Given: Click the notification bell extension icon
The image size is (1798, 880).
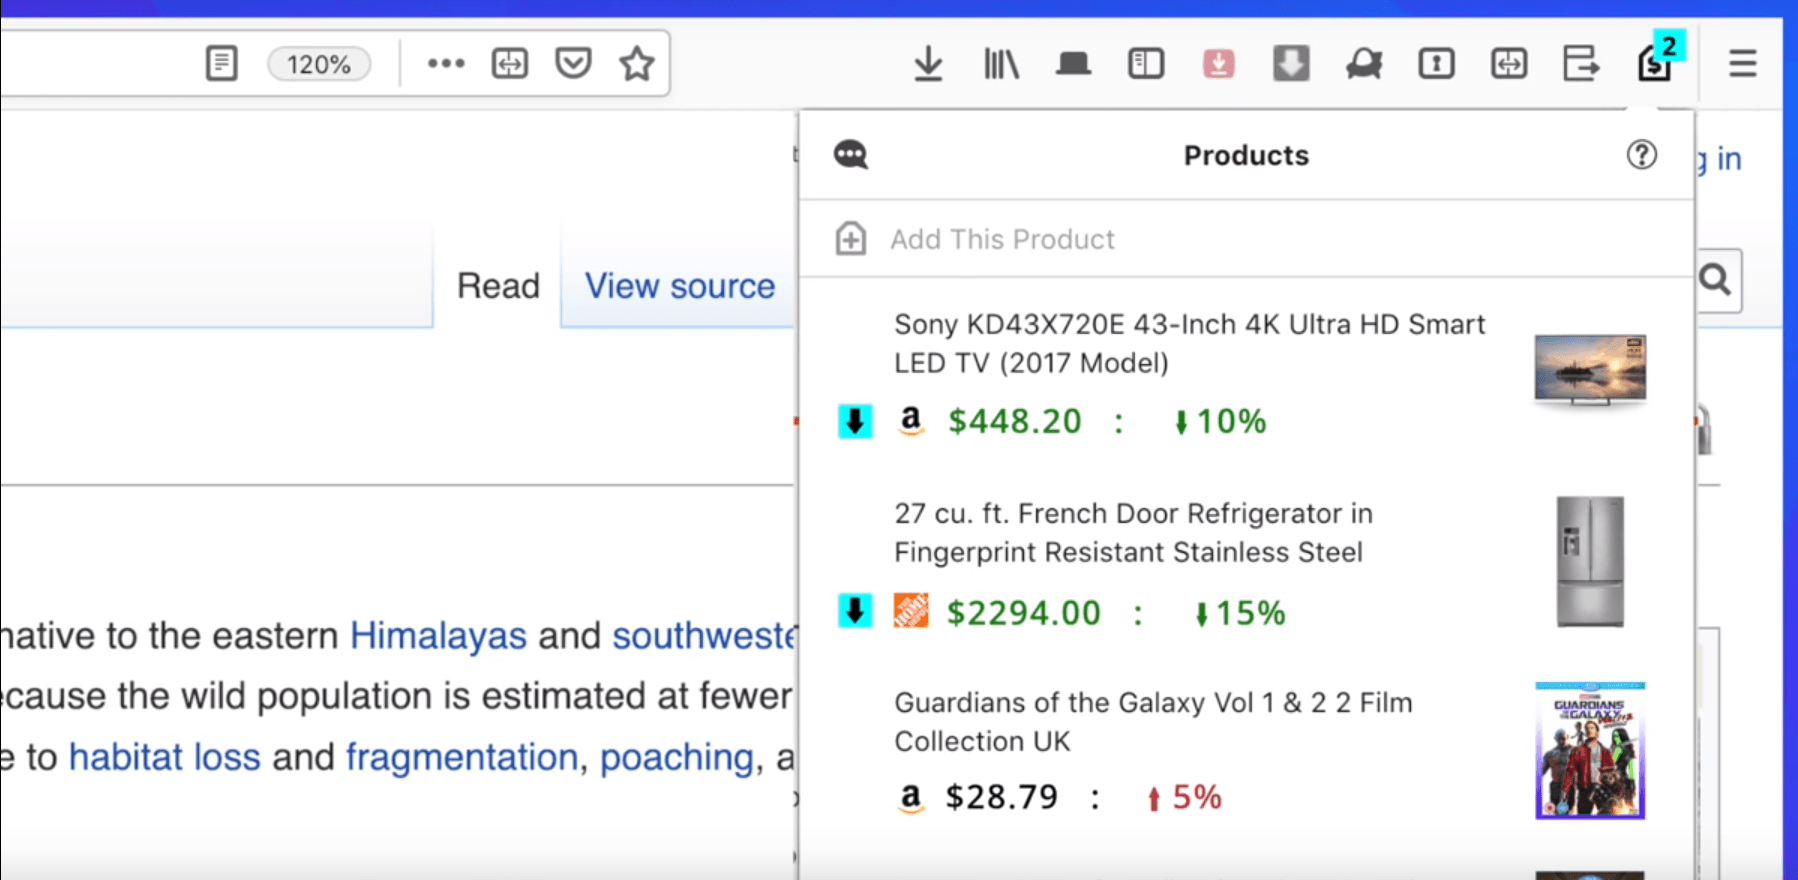Looking at the screenshot, I should [1364, 65].
